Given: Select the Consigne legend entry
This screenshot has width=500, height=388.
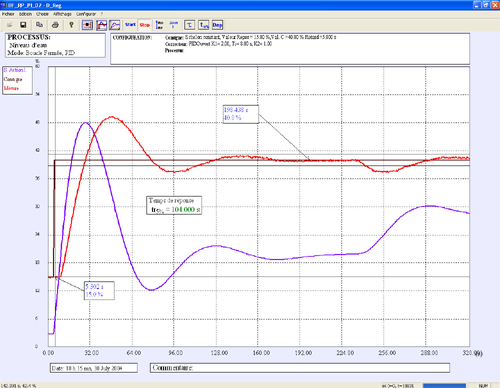Looking at the screenshot, I should 13,79.
